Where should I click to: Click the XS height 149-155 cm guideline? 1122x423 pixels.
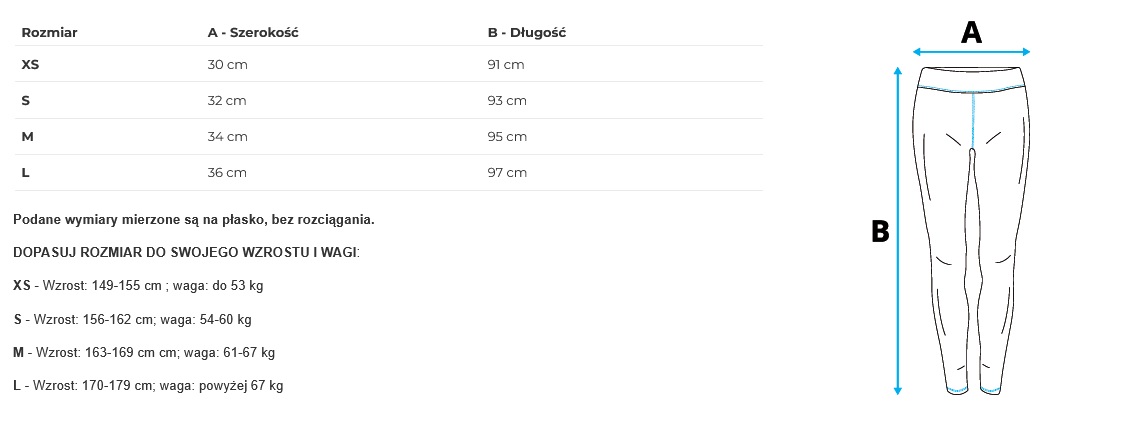click(x=138, y=286)
